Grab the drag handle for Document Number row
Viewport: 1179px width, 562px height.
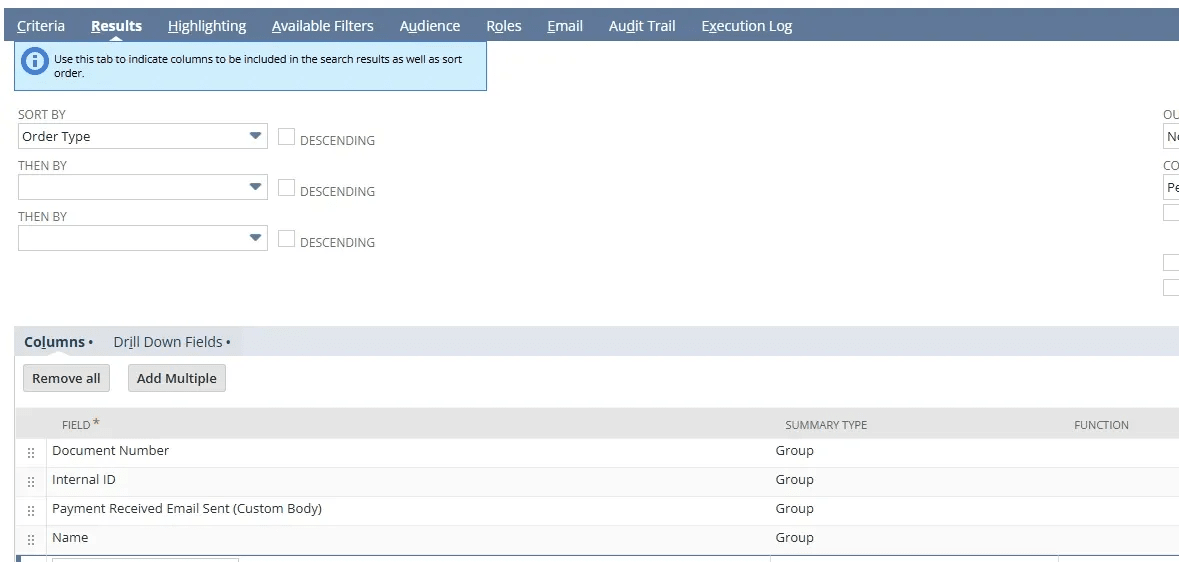click(31, 453)
